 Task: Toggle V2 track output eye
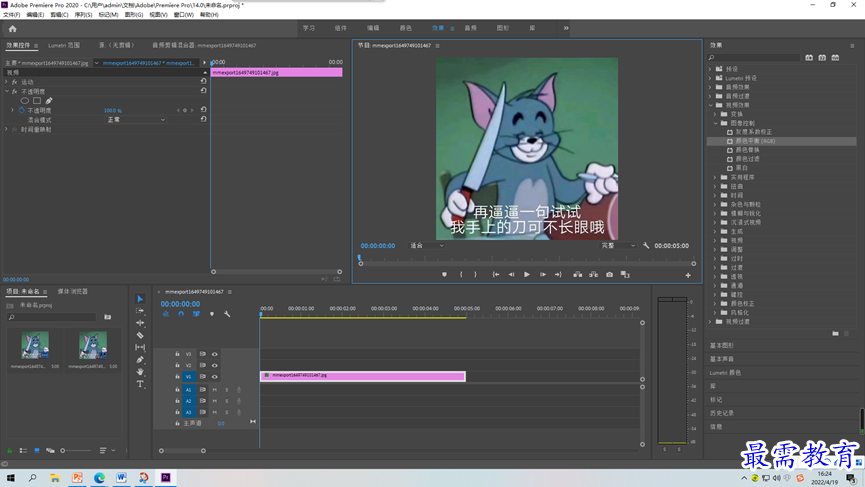215,365
